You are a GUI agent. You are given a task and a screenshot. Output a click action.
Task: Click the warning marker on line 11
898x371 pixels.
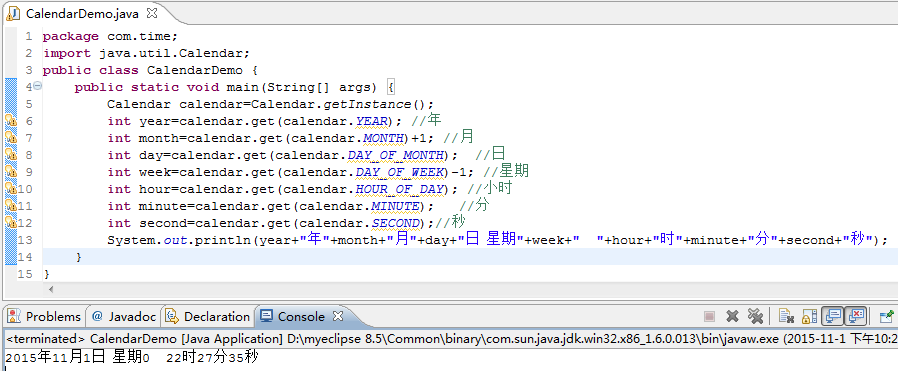pyautogui.click(x=11, y=205)
